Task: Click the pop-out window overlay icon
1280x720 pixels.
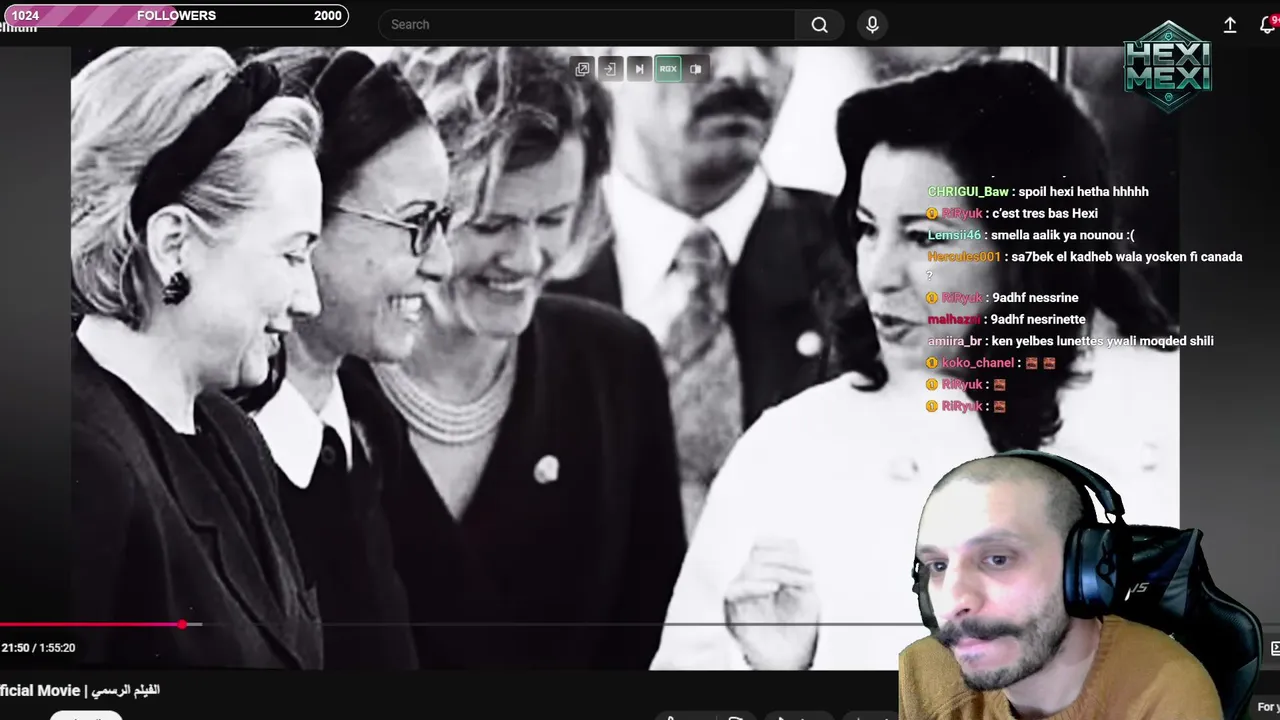Action: [582, 69]
